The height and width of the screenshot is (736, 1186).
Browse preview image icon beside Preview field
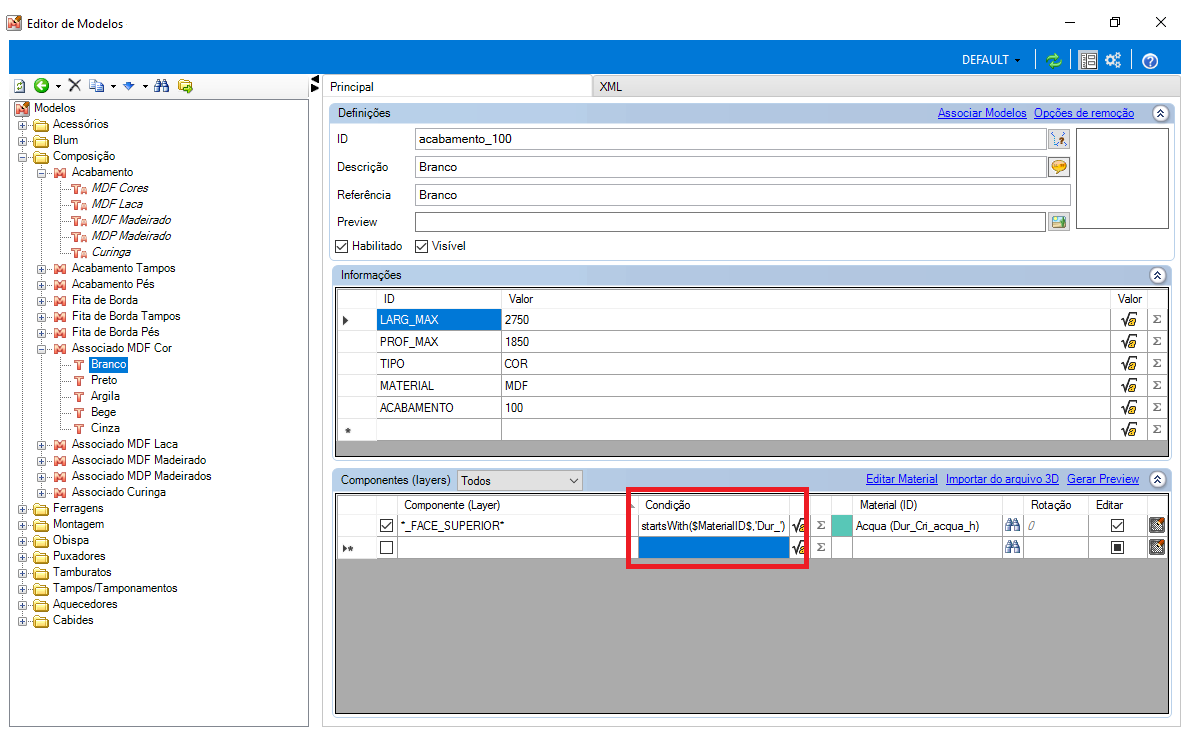[x=1059, y=222]
